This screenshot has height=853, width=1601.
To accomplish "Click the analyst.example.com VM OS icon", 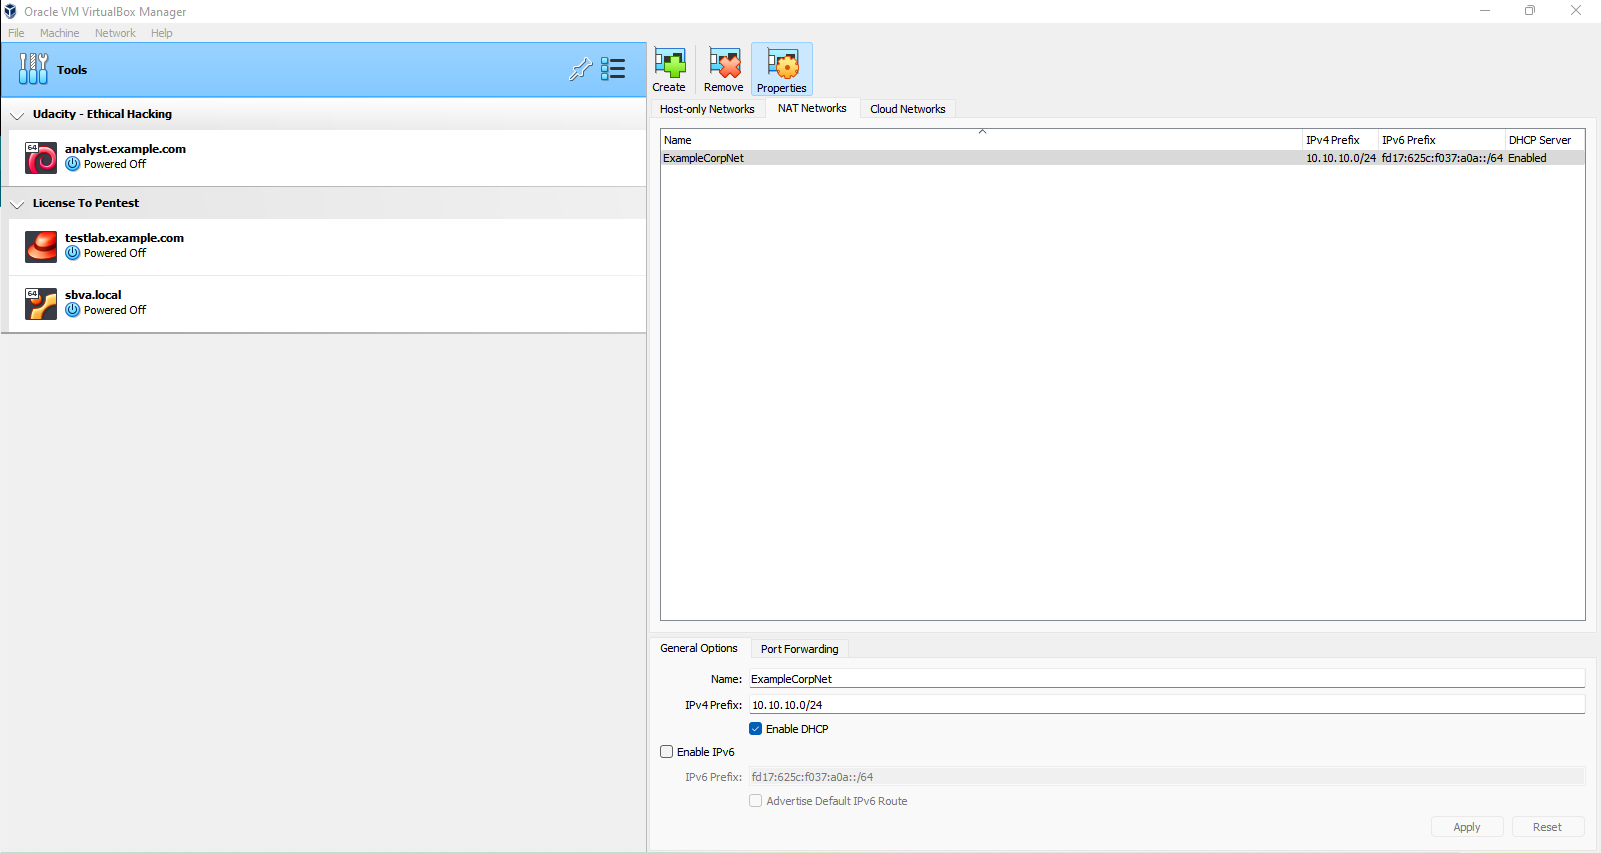I will [41, 158].
